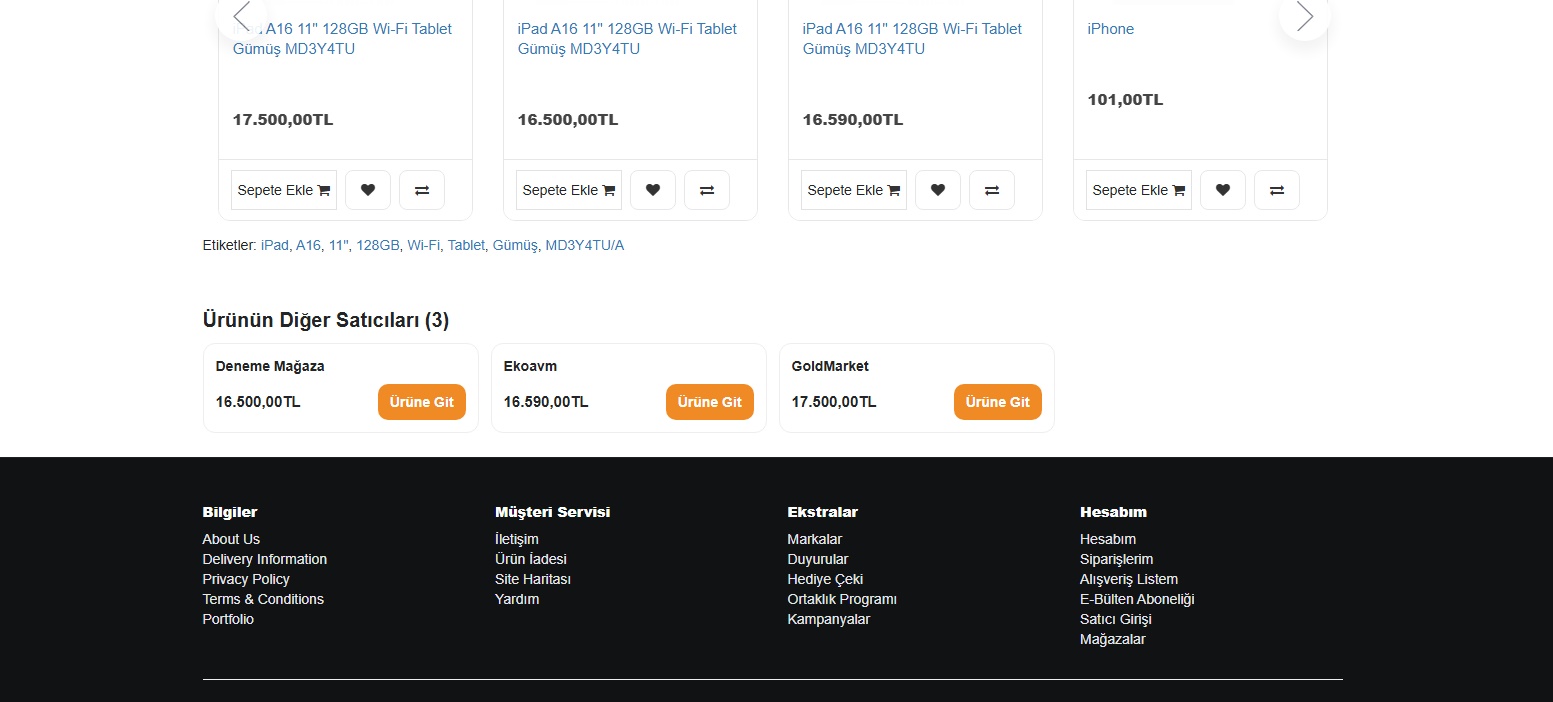Screen dimensions: 1553x702
Task: Open the iPhone product title link
Action: click(1110, 29)
